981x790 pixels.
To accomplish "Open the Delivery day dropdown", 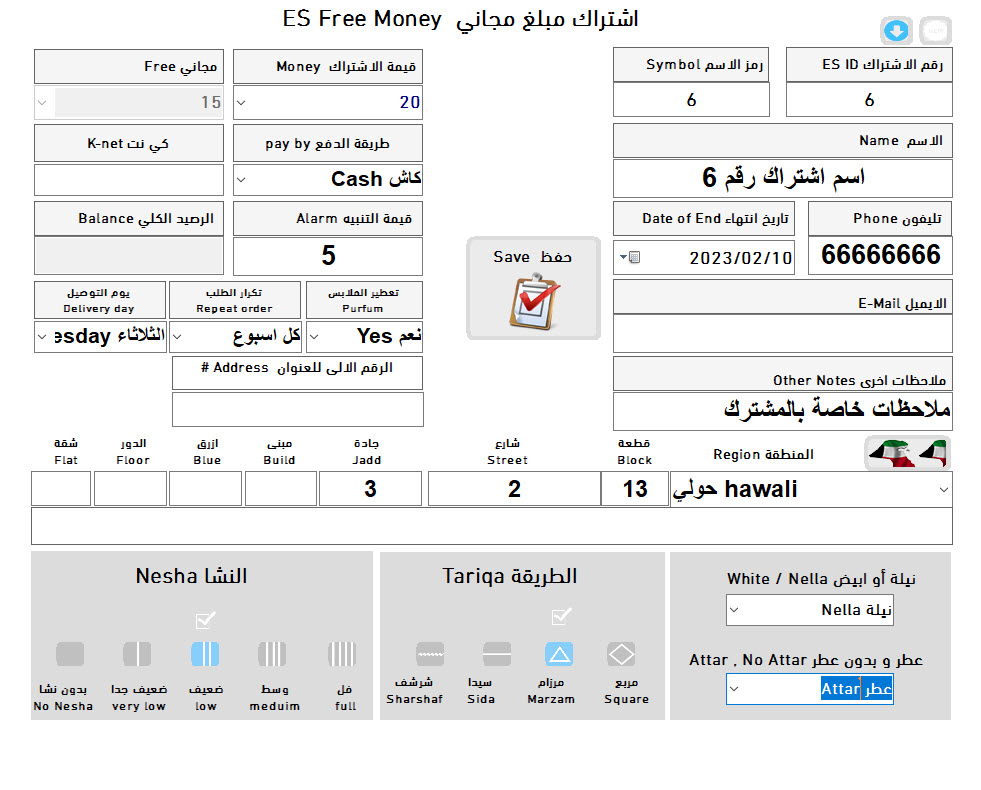I will [x=42, y=337].
